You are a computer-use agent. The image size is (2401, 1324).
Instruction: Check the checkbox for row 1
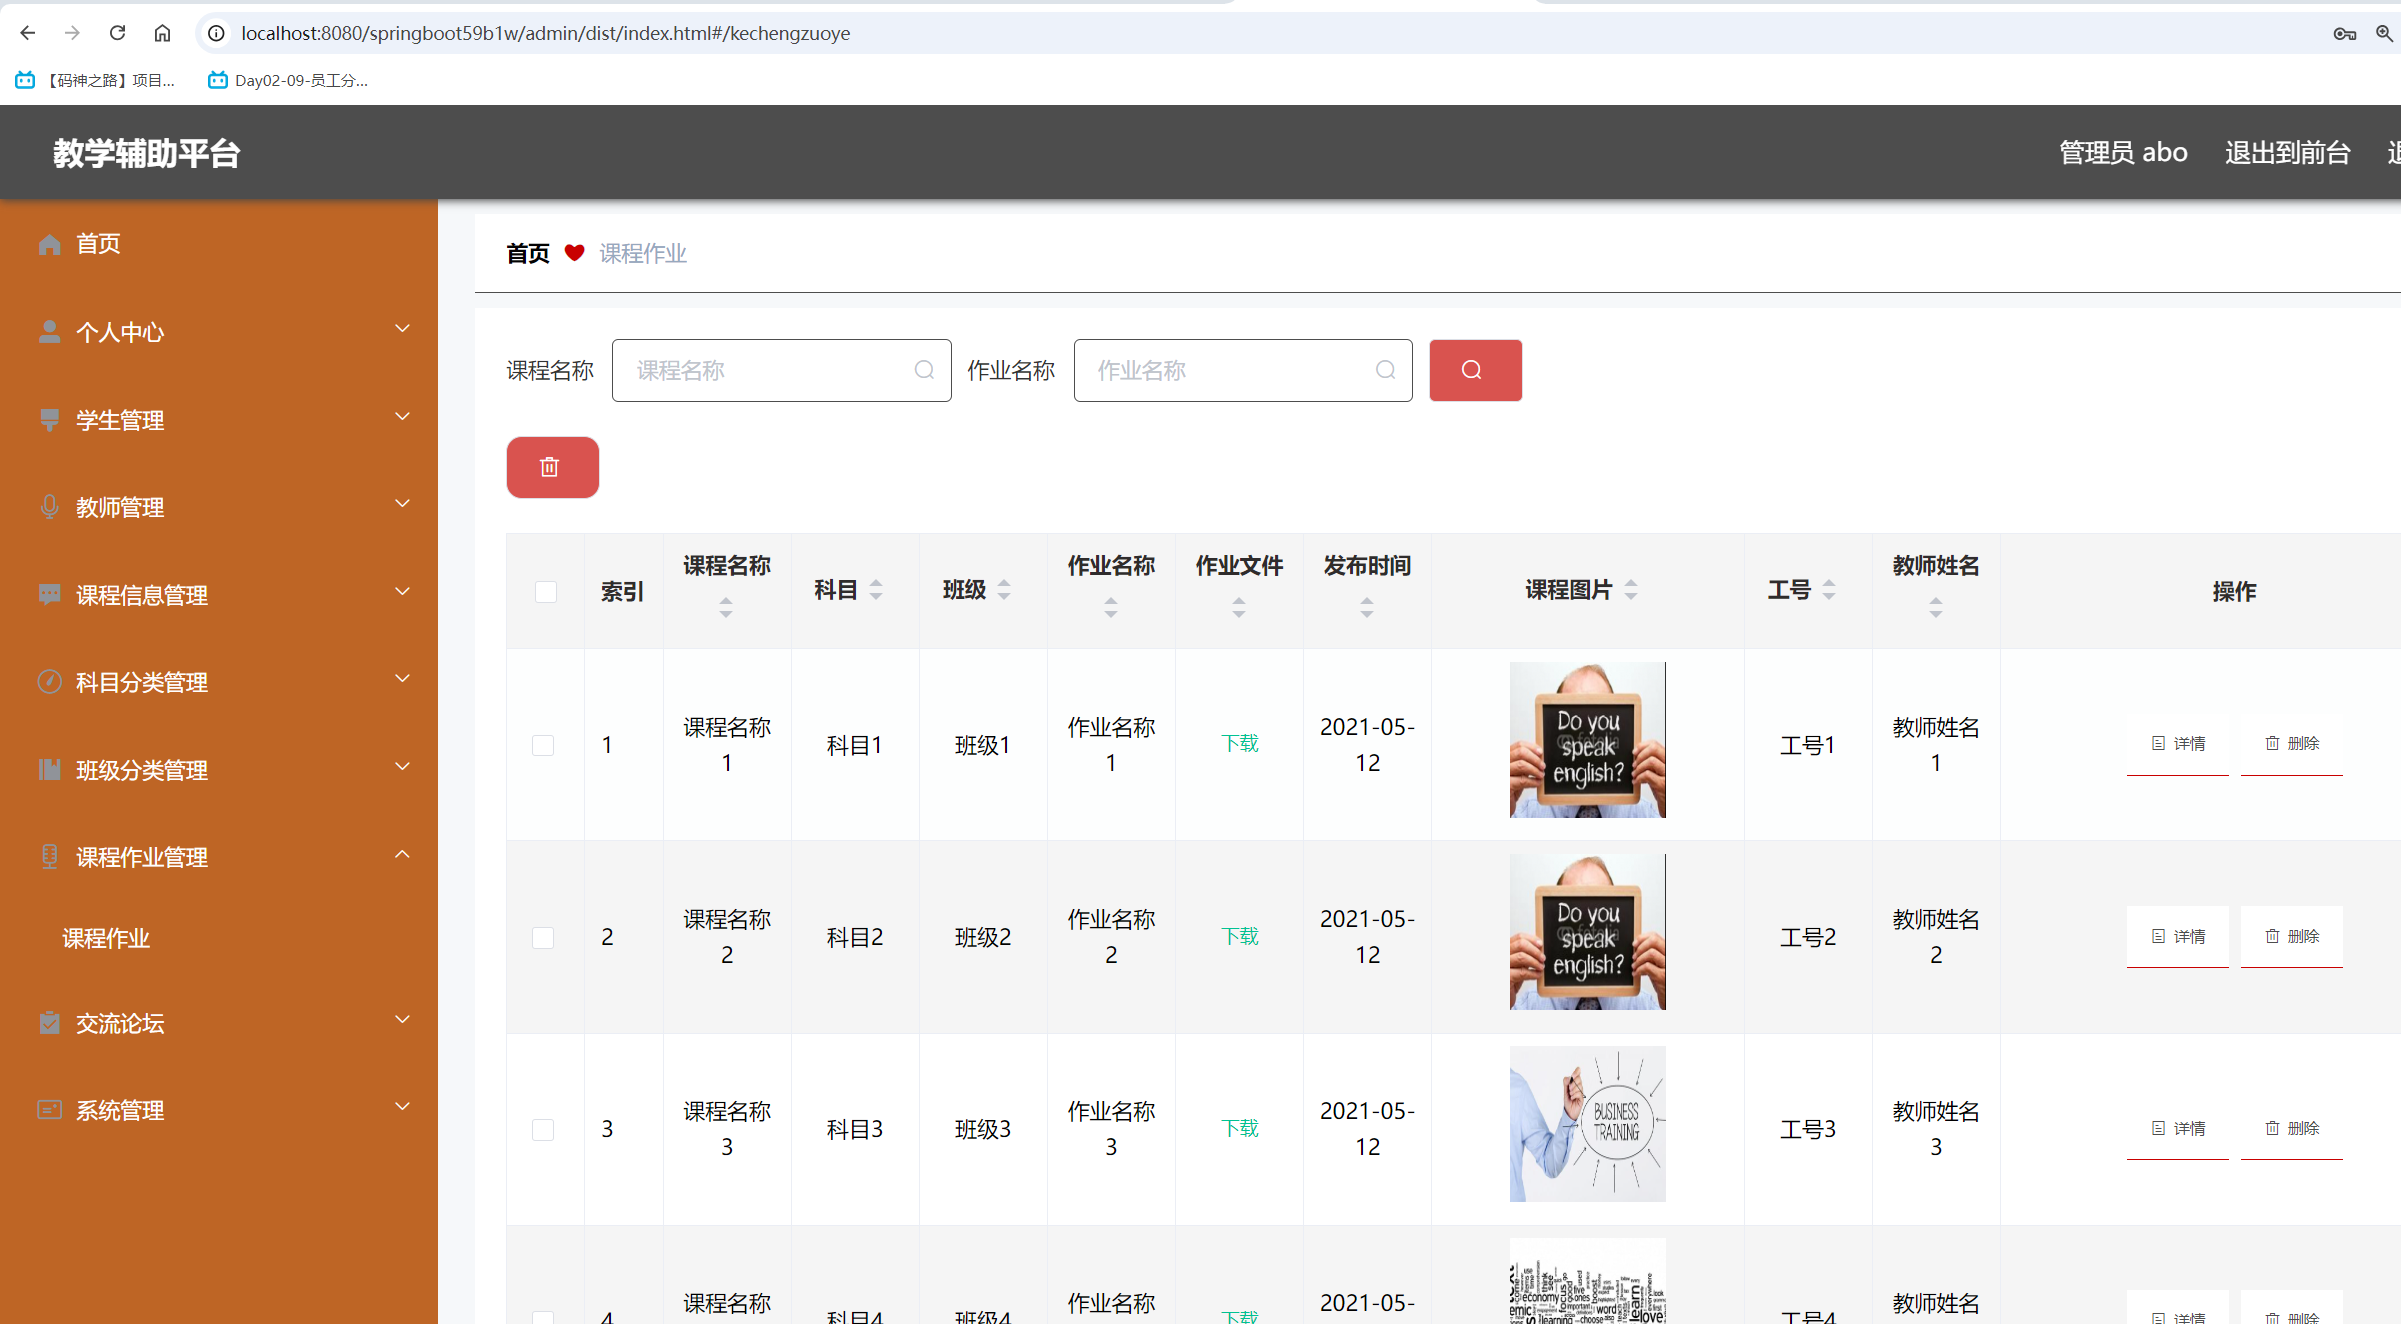543,745
